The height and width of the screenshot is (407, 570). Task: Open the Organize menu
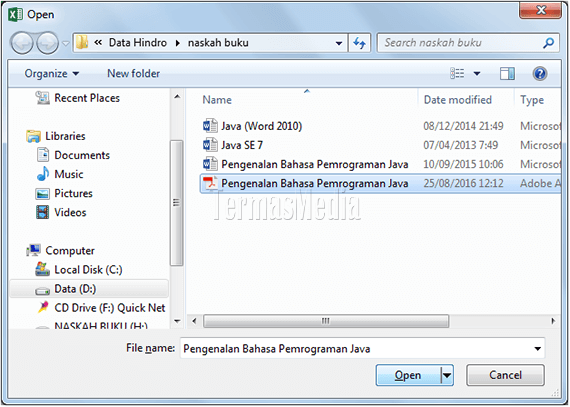coord(52,74)
